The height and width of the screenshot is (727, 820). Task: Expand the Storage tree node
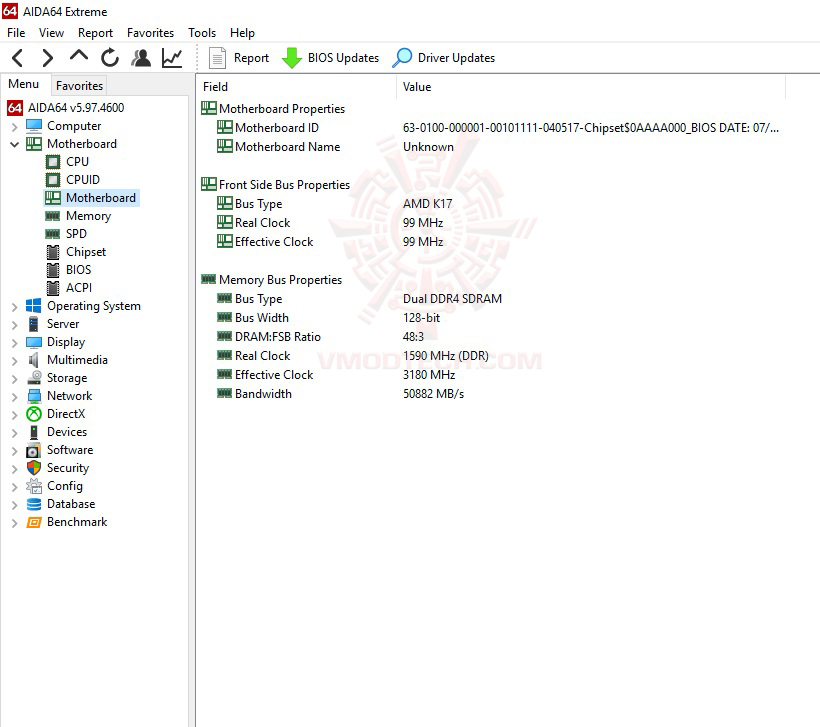[15, 379]
